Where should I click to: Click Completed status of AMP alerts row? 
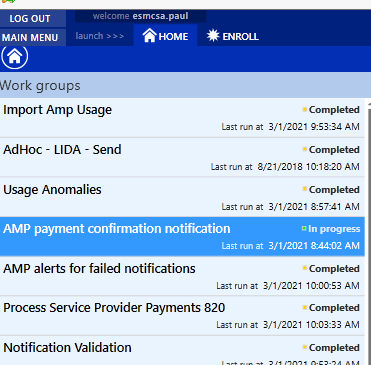pos(334,269)
